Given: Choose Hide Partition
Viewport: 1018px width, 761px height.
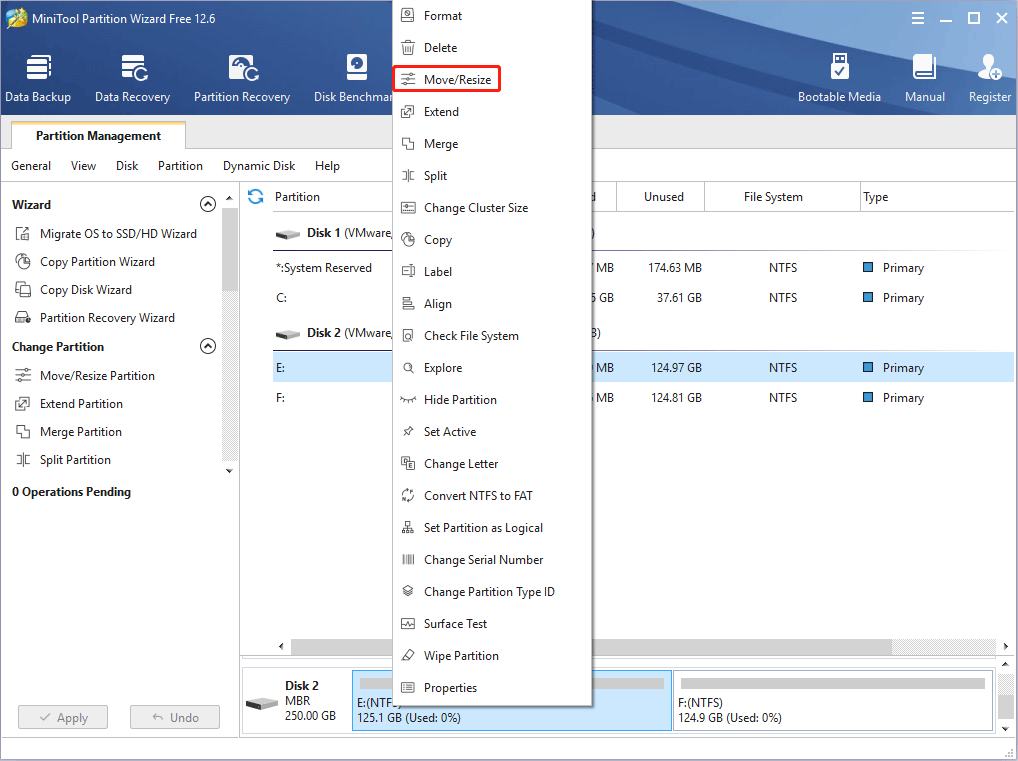Looking at the screenshot, I should pyautogui.click(x=492, y=399).
